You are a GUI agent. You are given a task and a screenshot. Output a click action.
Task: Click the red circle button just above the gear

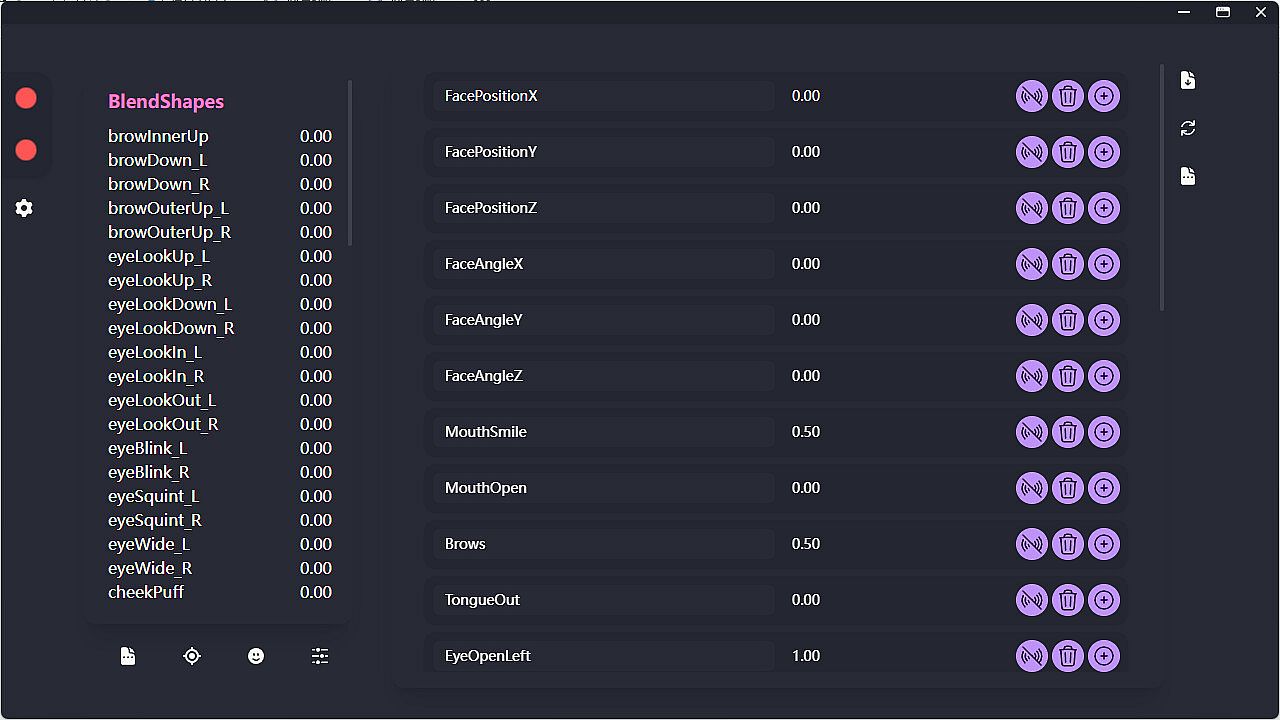click(x=27, y=150)
